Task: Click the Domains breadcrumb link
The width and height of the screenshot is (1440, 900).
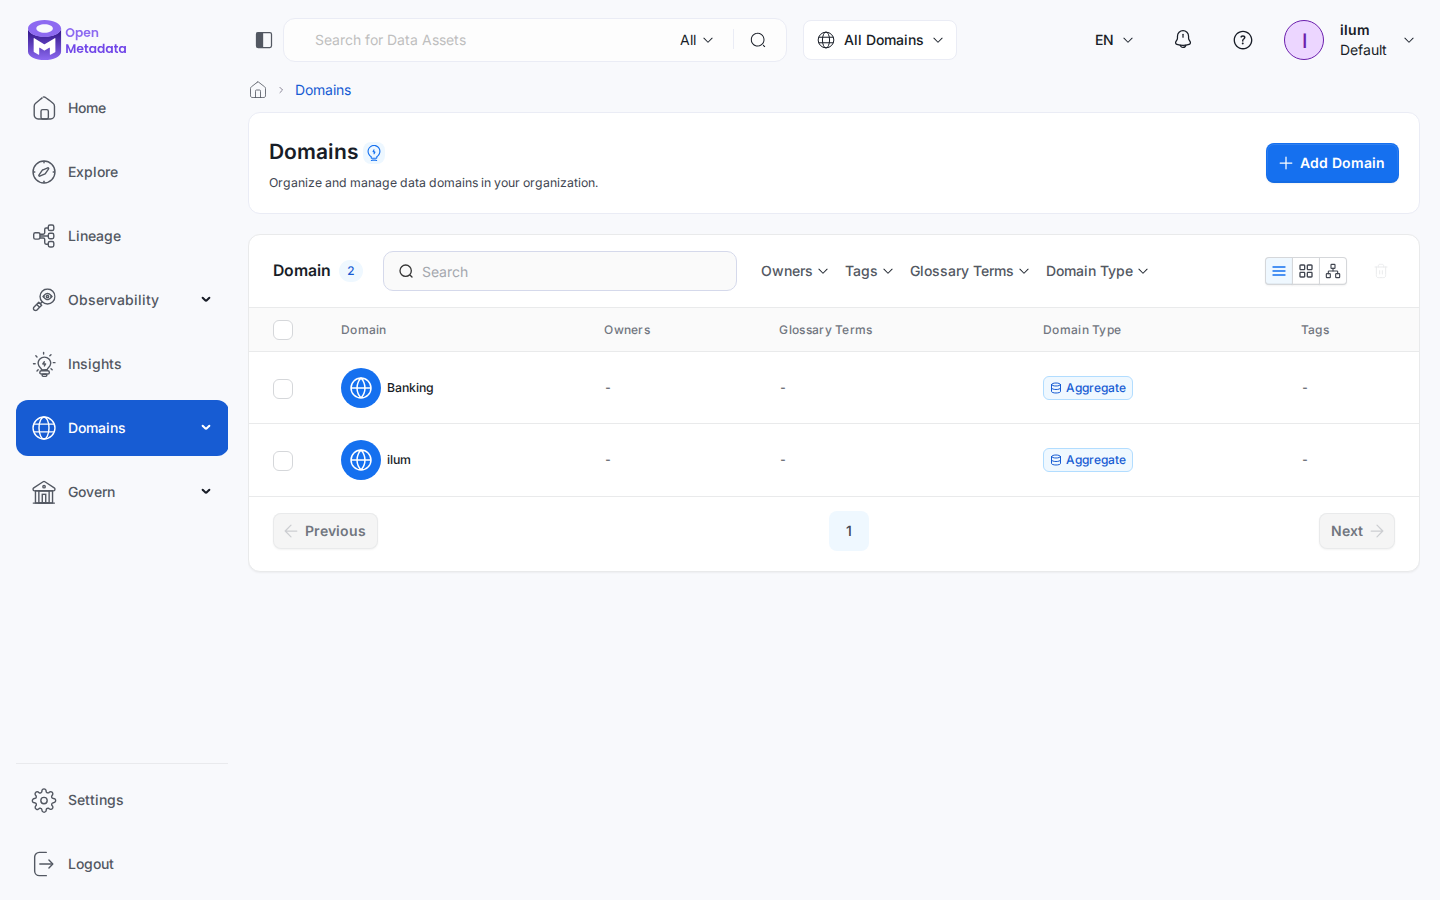Action: coord(323,90)
